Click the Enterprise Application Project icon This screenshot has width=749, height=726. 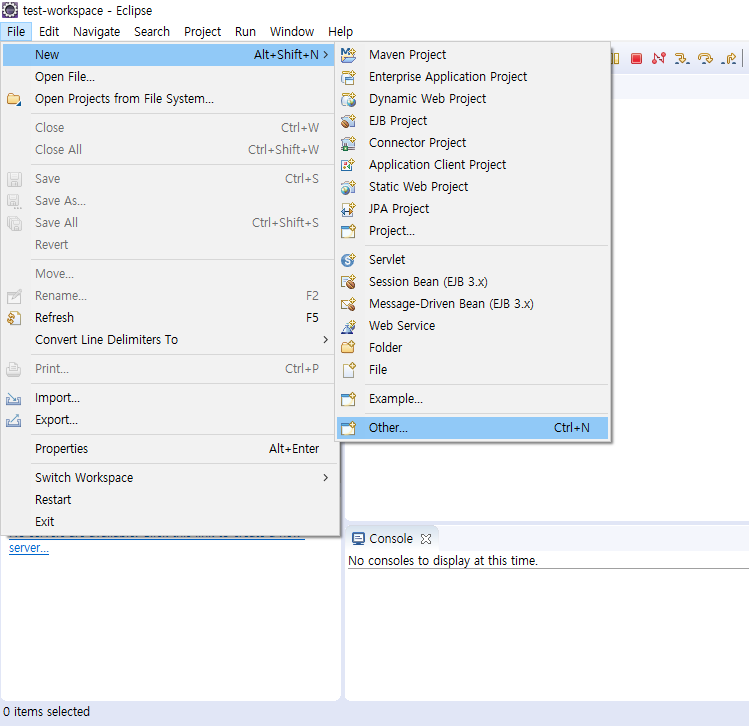[348, 77]
